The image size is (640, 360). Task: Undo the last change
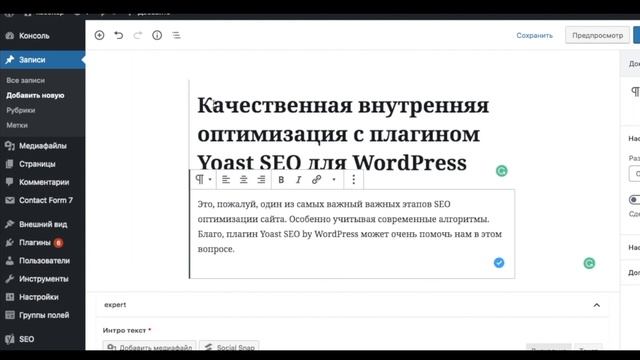(118, 35)
